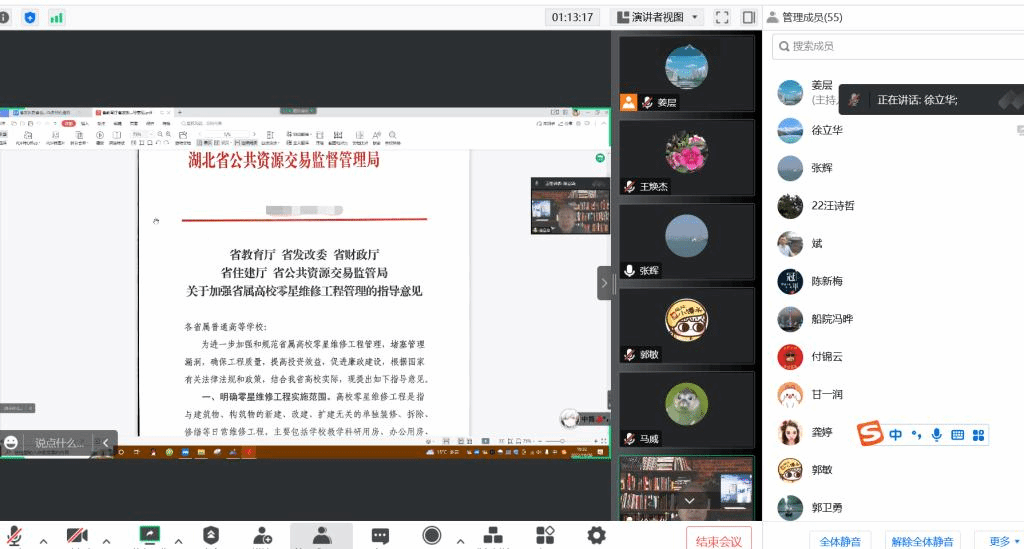
Task: Expand the microphone options arrow
Action: coord(43,541)
